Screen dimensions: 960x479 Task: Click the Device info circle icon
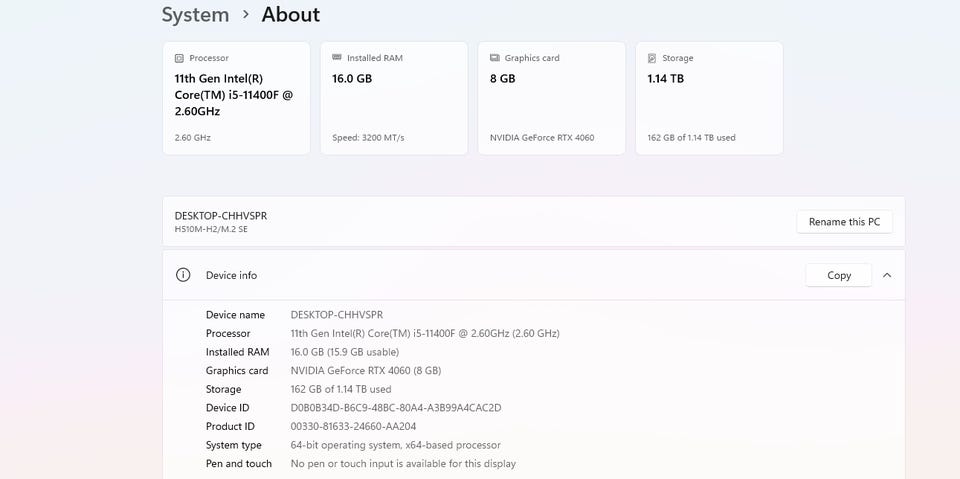(183, 275)
